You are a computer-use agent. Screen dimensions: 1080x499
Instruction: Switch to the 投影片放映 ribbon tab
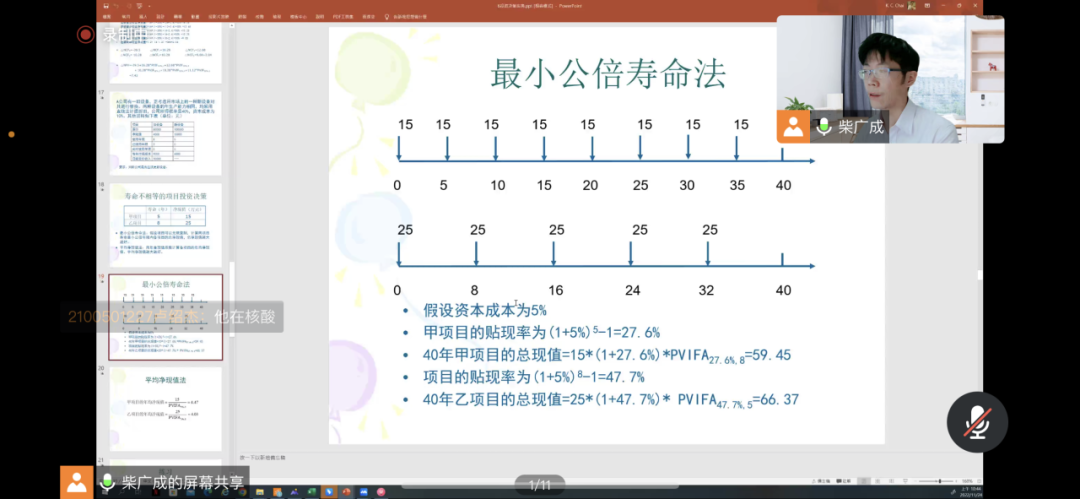coord(218,16)
